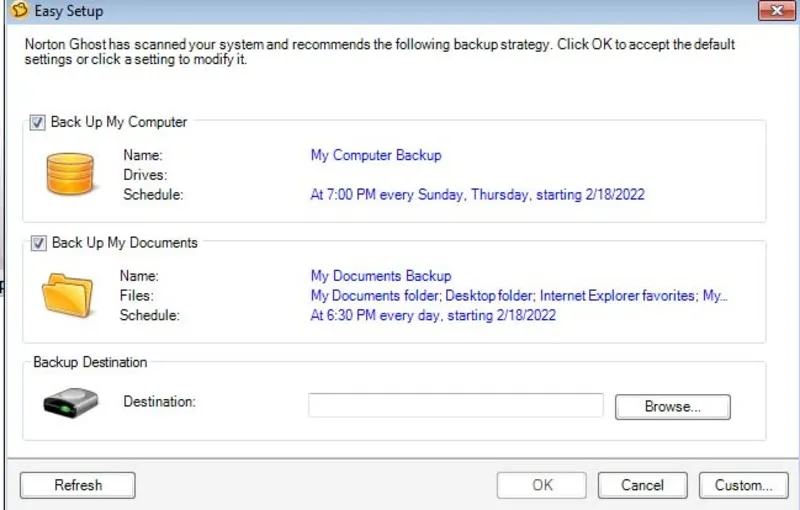Click the Destination path text field
Viewport: 800px width, 510px height.
point(456,405)
